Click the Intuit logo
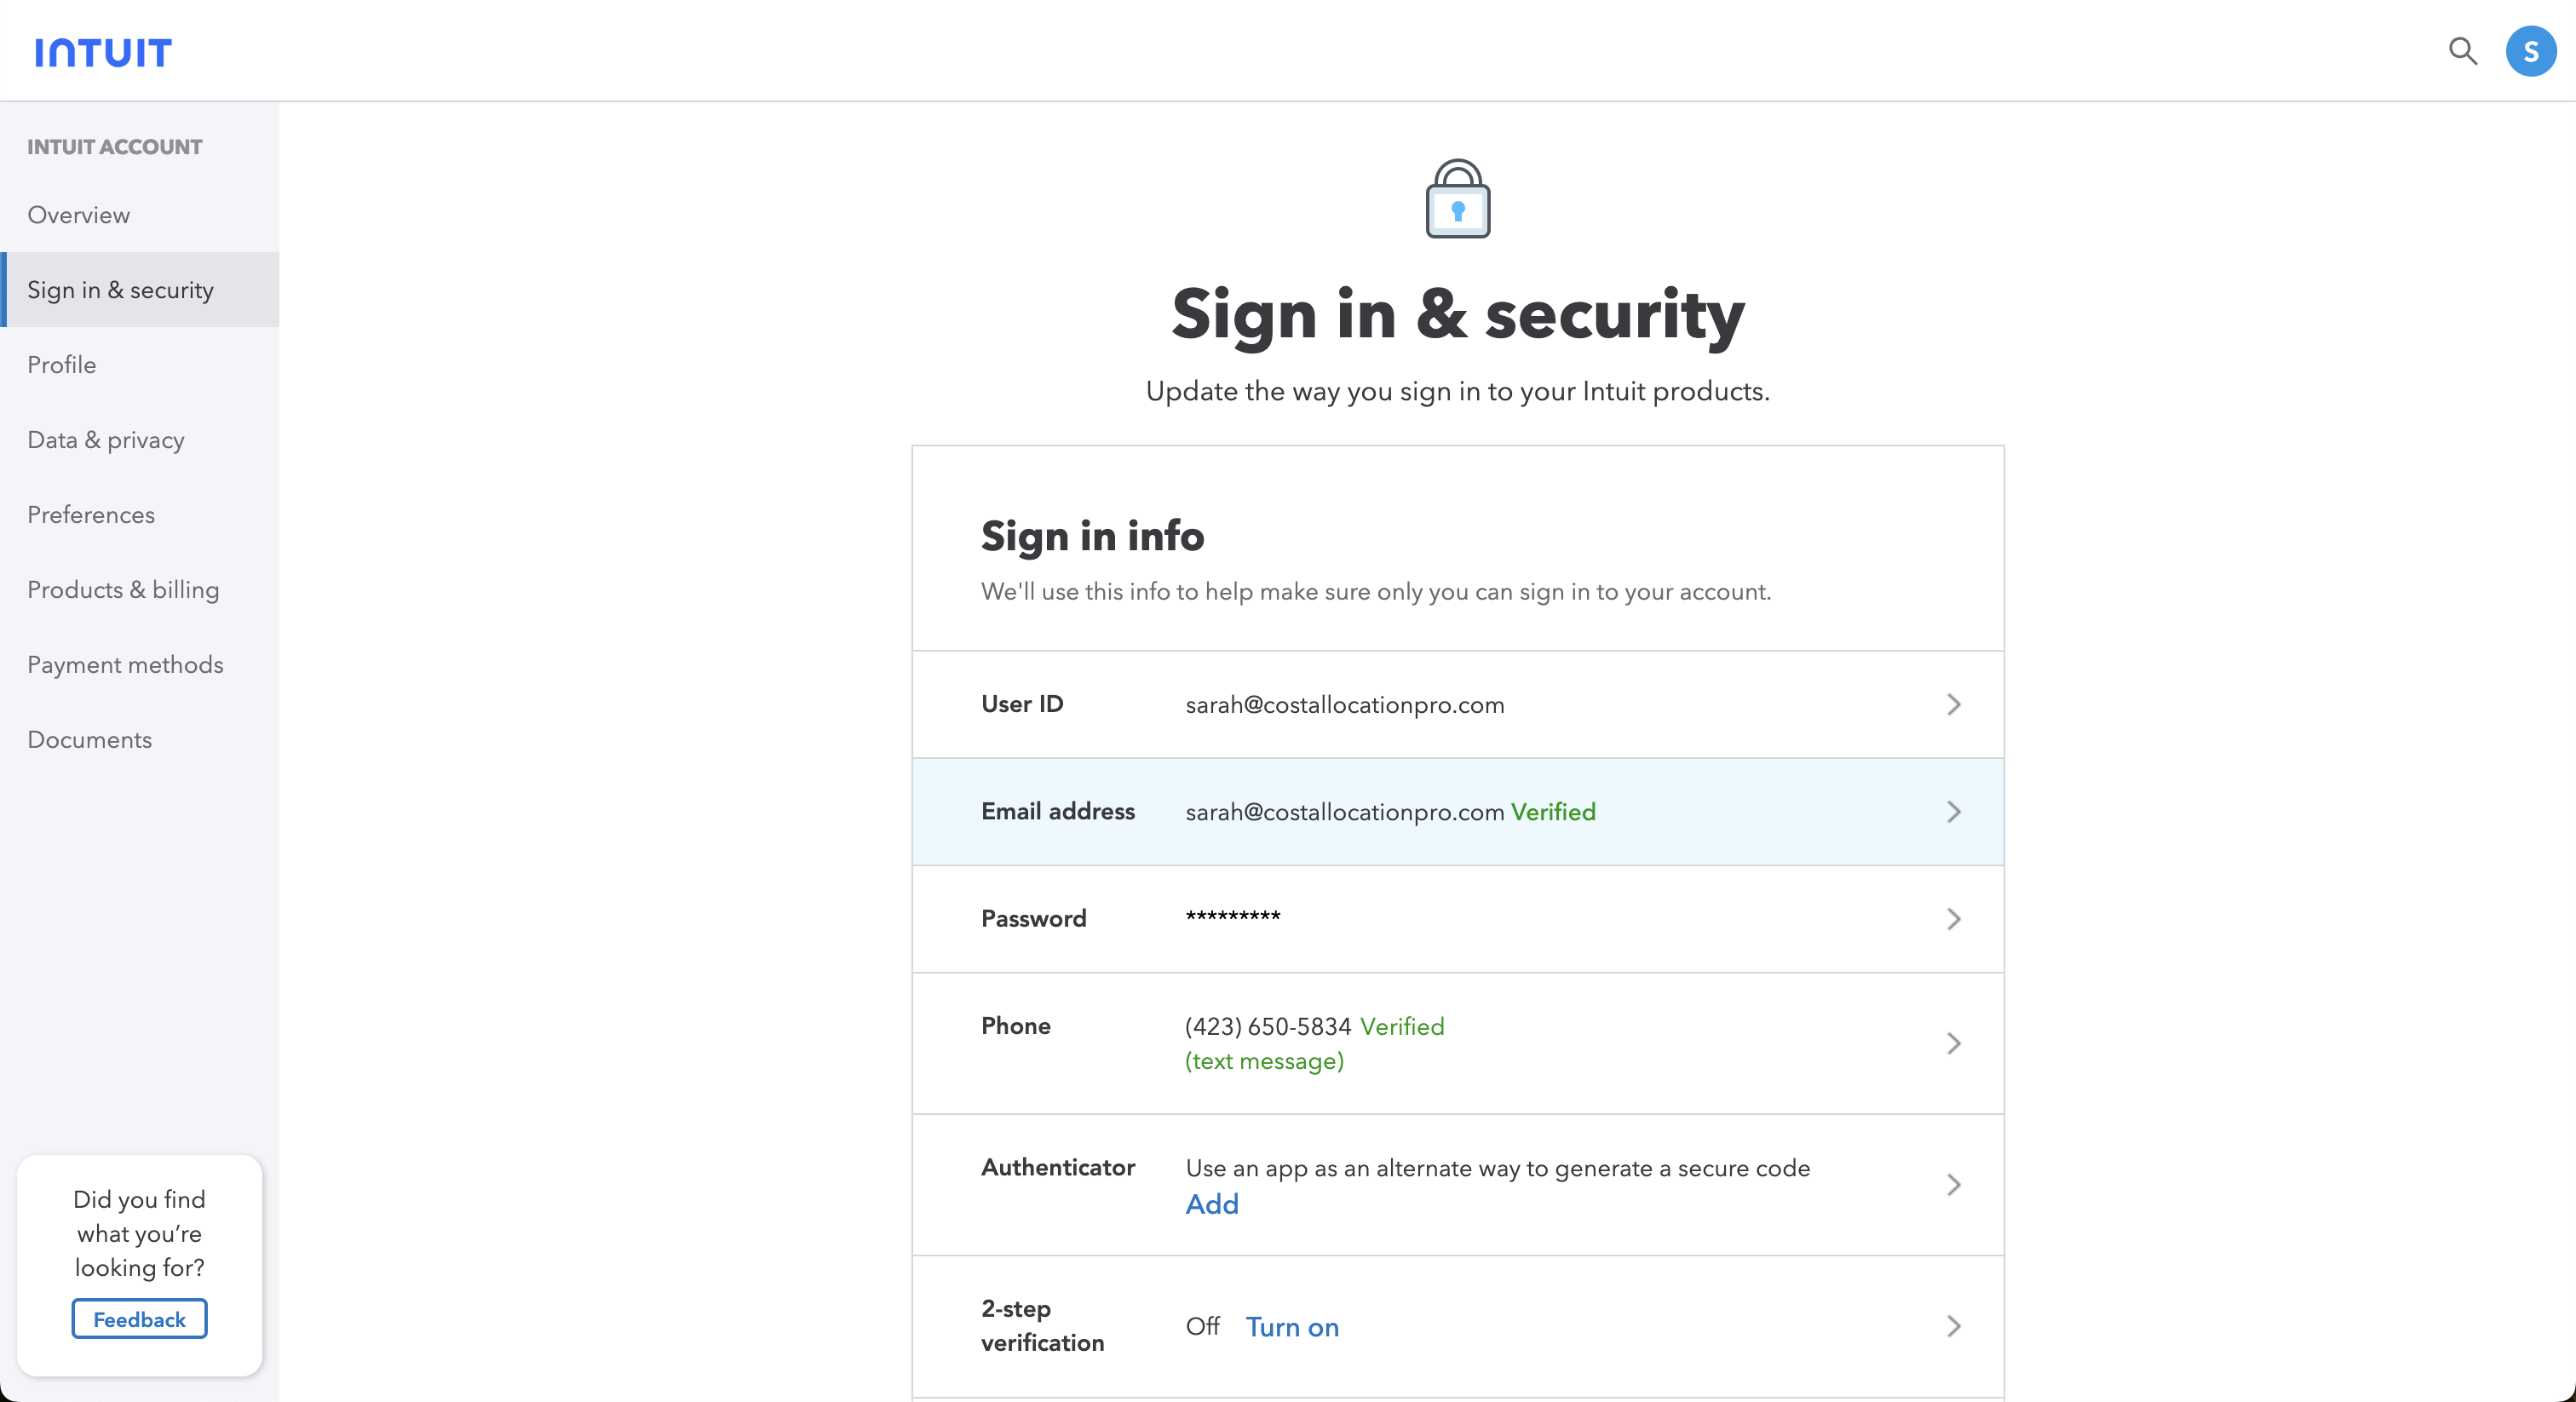2576x1402 pixels. [x=101, y=51]
